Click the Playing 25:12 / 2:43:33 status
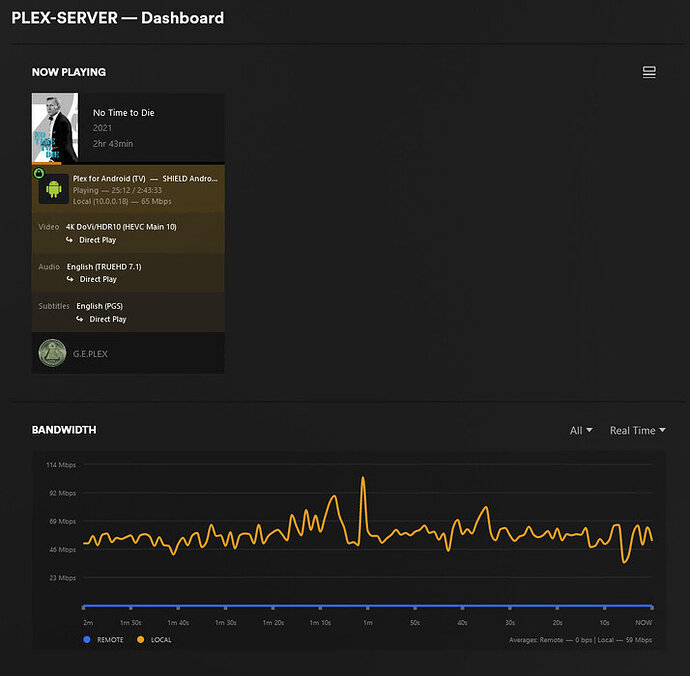Screen dimensions: 690x676 pos(117,190)
